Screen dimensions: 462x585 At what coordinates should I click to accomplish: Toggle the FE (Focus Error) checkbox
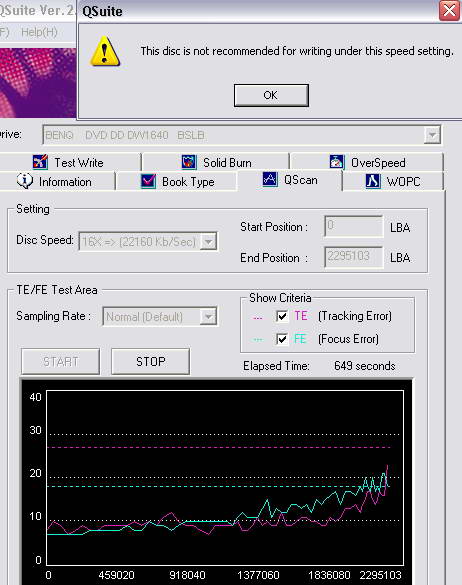tap(282, 339)
